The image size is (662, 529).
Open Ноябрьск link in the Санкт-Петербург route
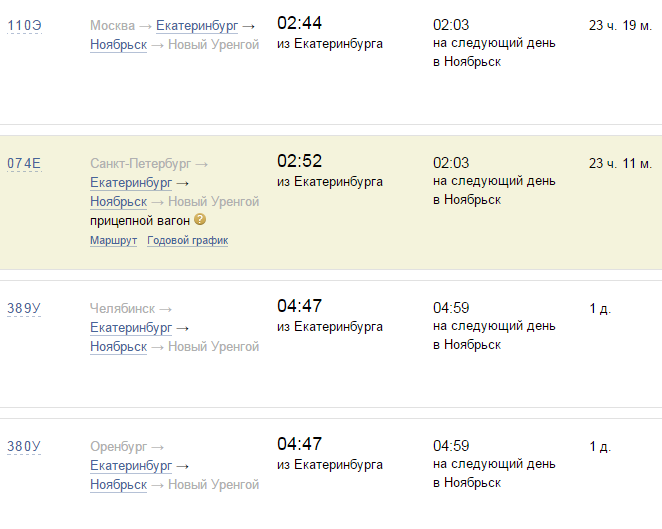coord(118,202)
